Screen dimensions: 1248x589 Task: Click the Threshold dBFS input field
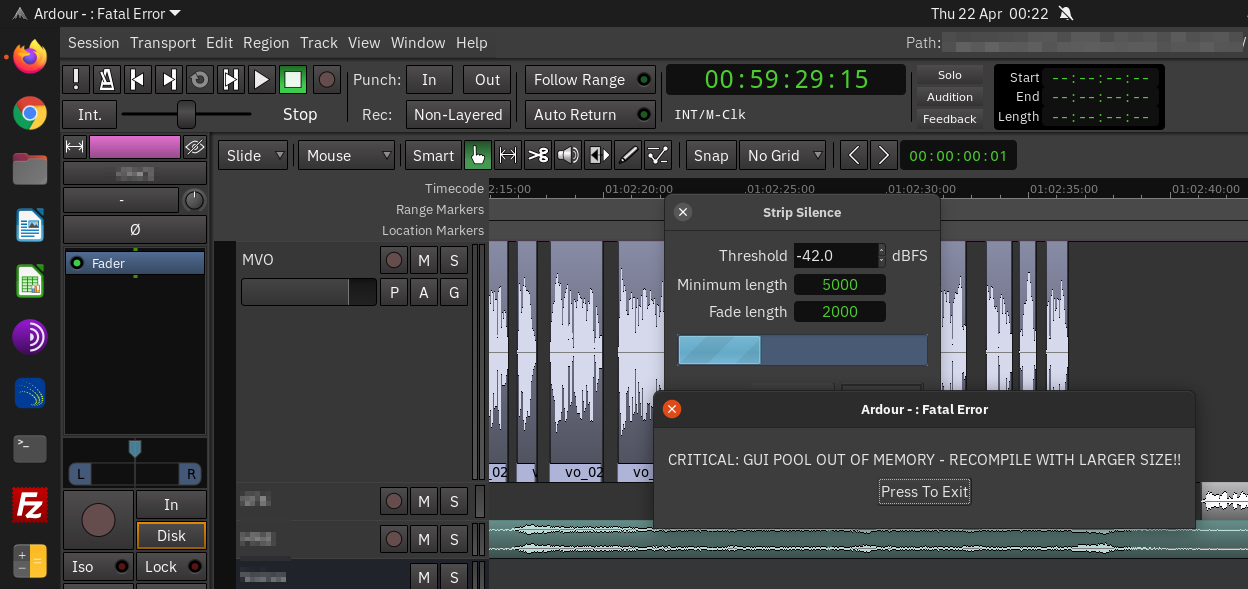pos(835,256)
